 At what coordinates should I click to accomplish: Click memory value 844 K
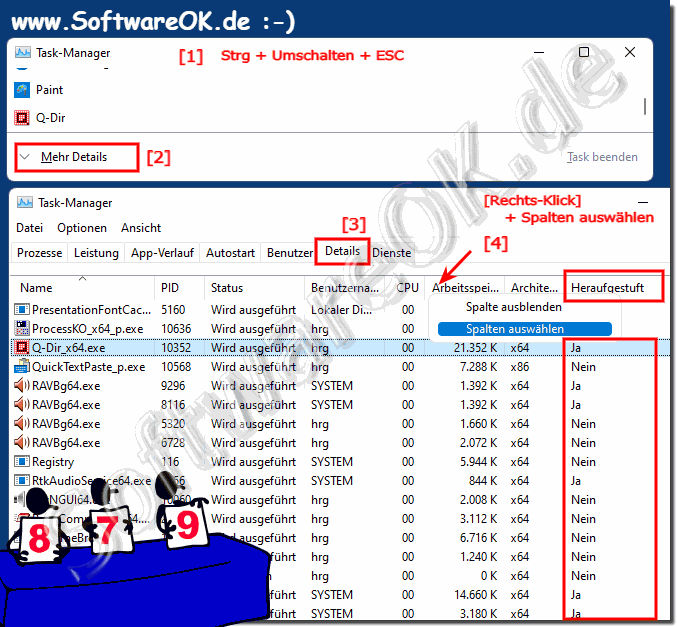coord(483,481)
